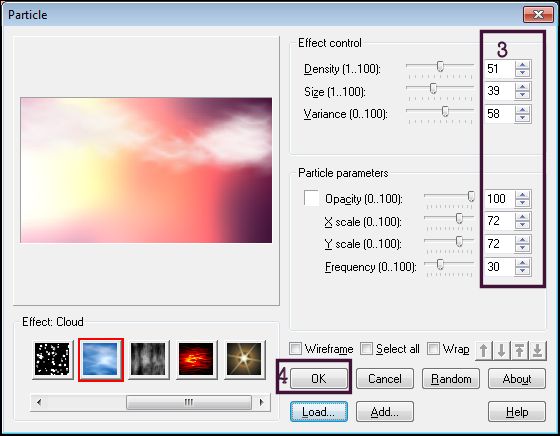Decrease Frequency value with the down spinner
The image size is (560, 436).
click(522, 271)
